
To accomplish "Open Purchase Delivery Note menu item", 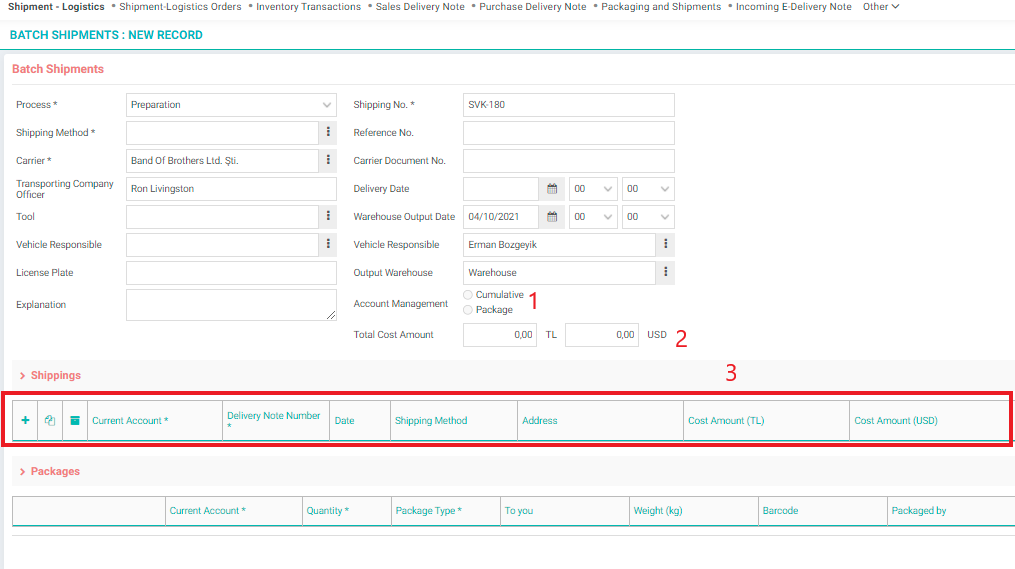I will [533, 6].
